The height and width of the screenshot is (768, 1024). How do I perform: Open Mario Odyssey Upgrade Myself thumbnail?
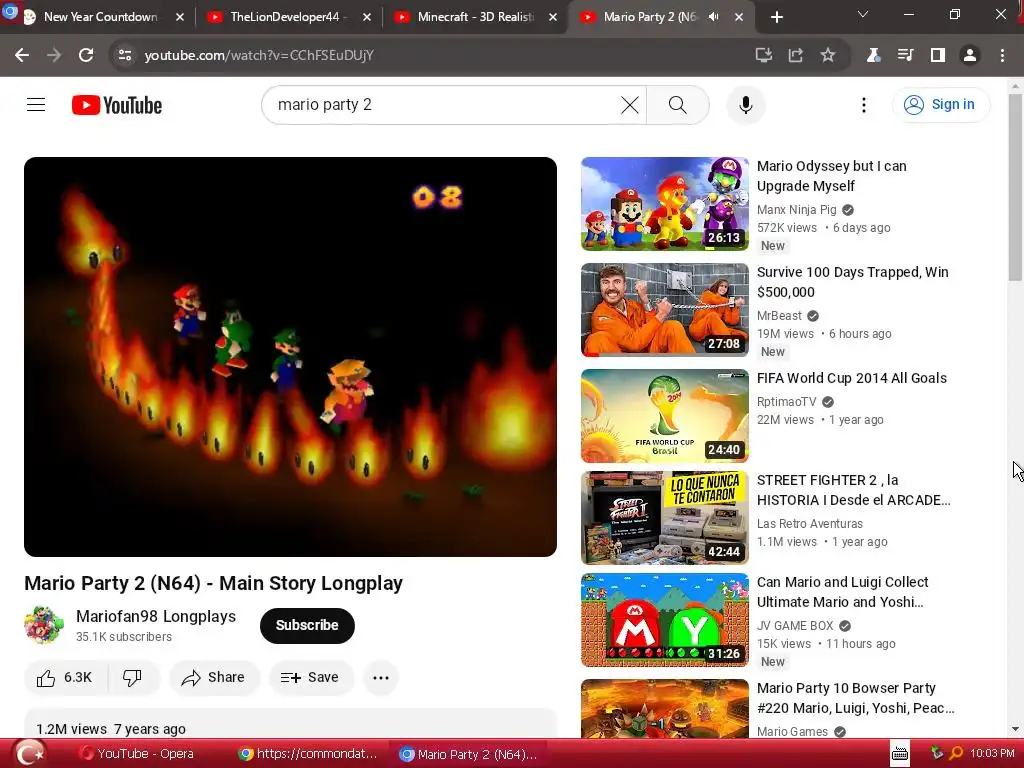[665, 204]
